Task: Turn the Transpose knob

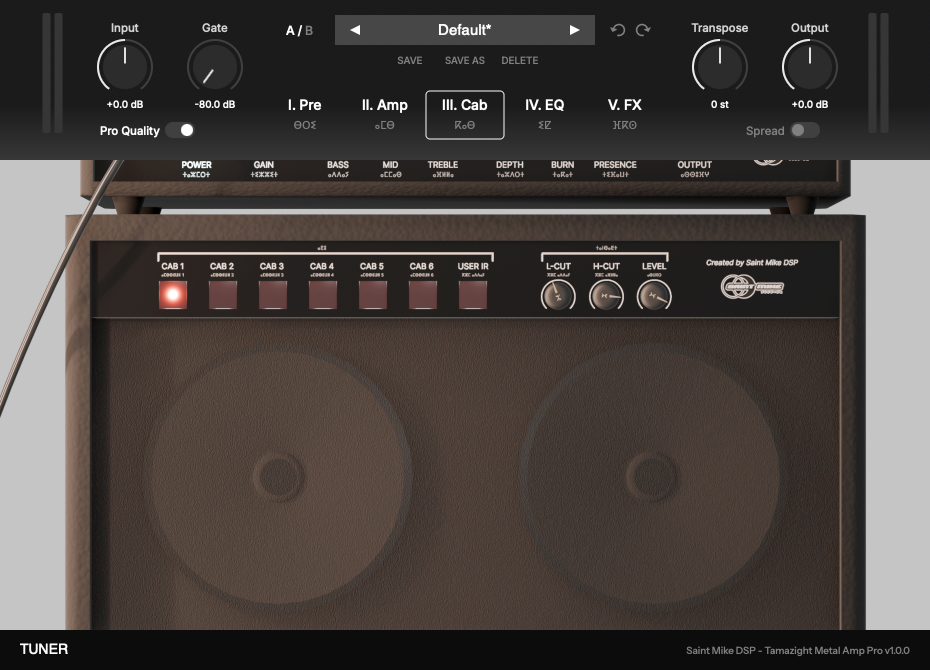Action: tap(719, 66)
